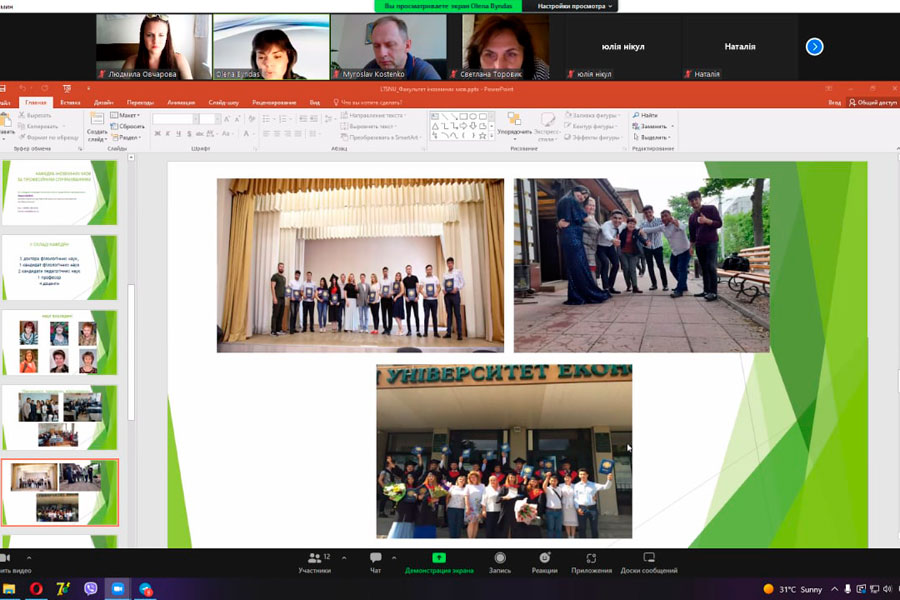Open the Анимация ribbon tab
Viewport: 900px width, 600px height.
(181, 102)
